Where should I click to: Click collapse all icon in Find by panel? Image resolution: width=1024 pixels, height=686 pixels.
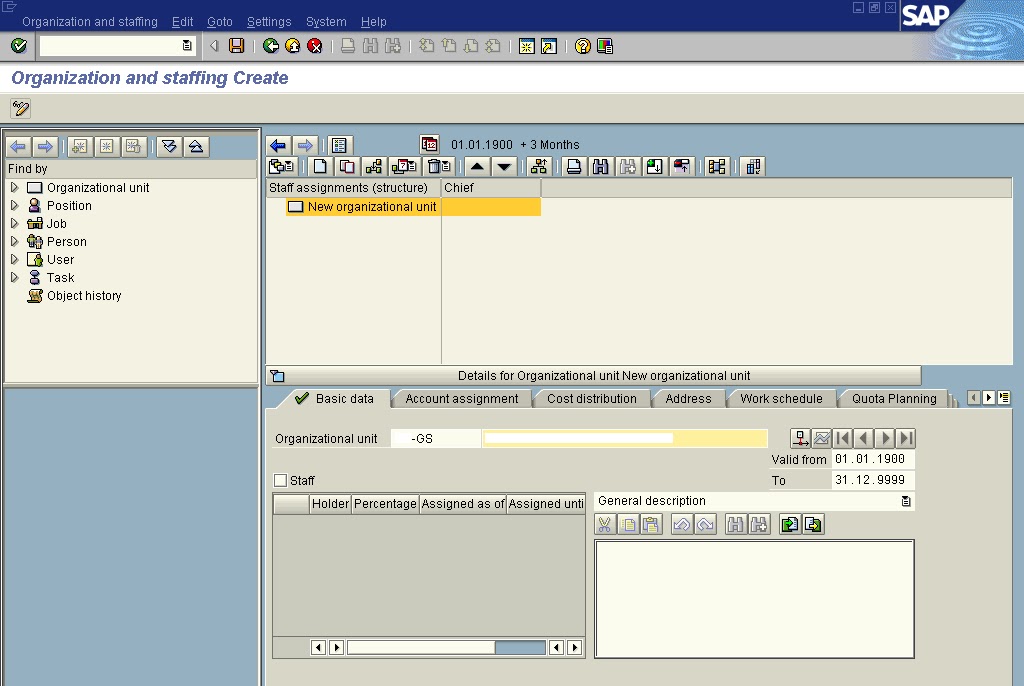(x=196, y=146)
